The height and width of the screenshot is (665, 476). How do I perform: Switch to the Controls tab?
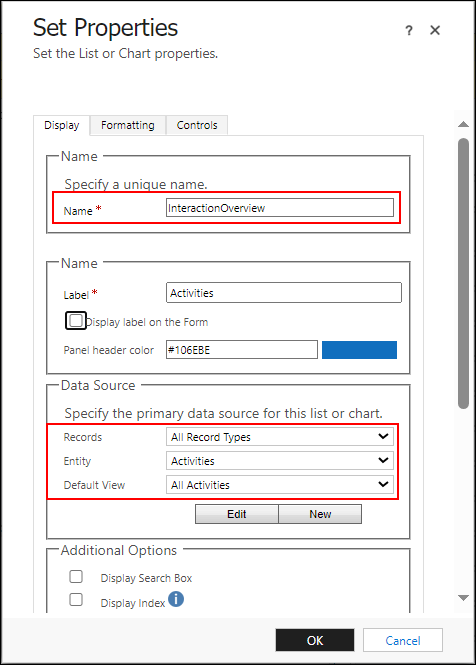197,125
